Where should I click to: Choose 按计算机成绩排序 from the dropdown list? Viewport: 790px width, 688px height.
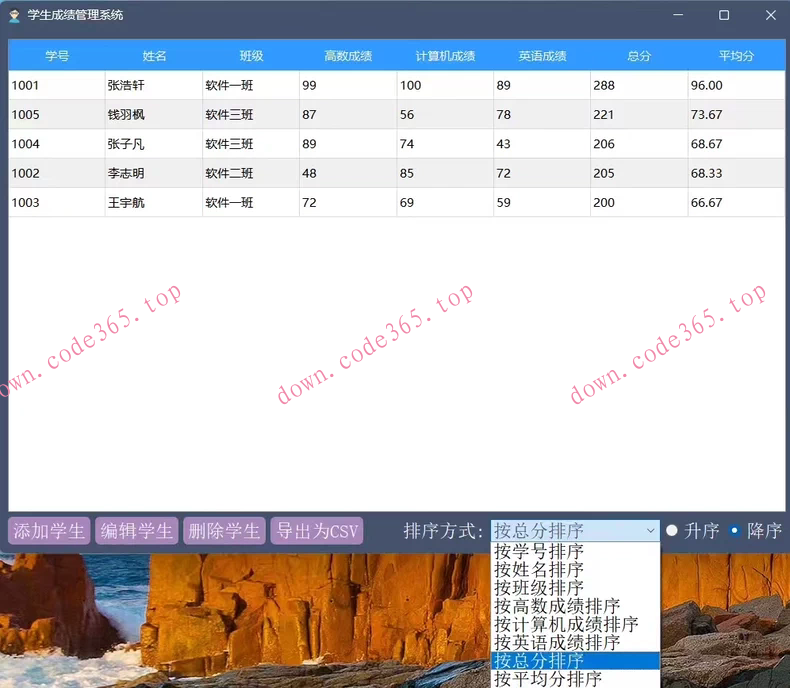[575, 624]
